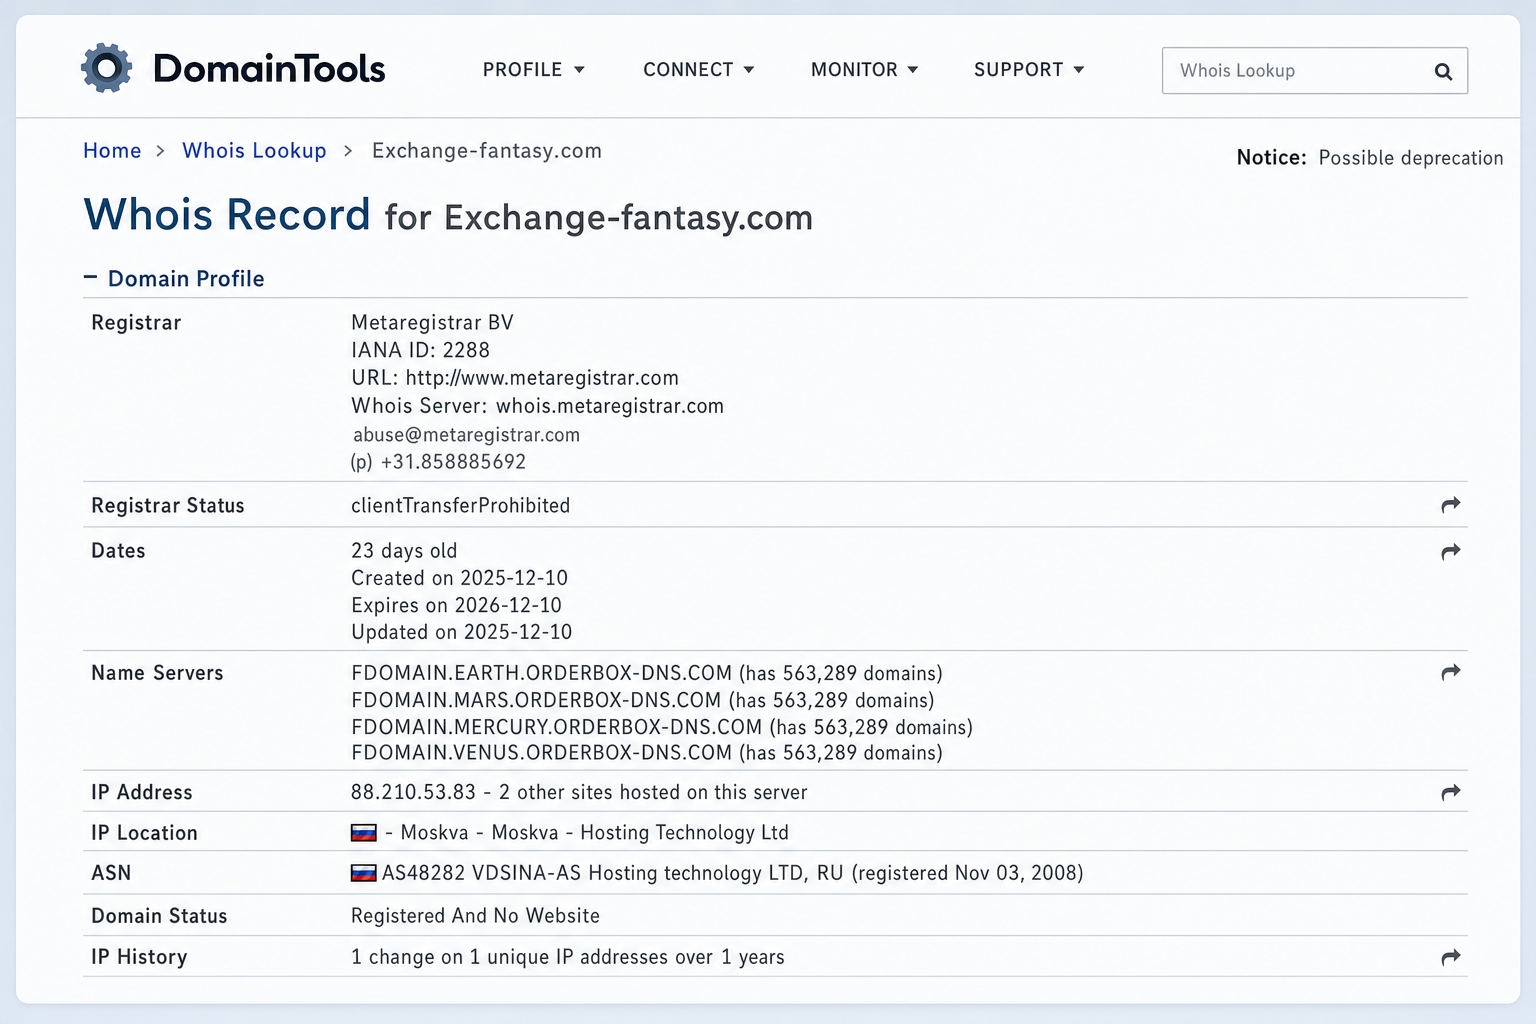Click the Name Servers row label
Image resolution: width=1536 pixels, height=1024 pixels.
157,673
